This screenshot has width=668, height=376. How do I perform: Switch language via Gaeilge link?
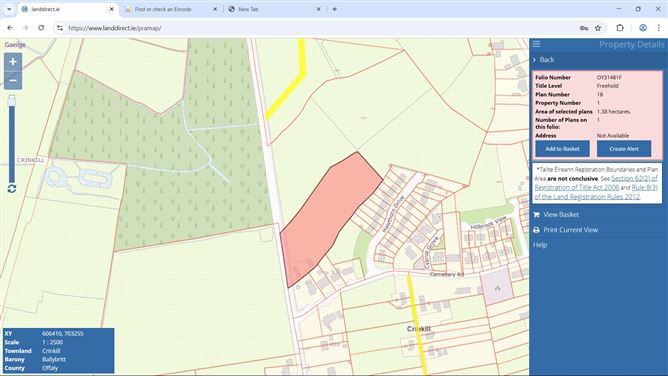(15, 44)
